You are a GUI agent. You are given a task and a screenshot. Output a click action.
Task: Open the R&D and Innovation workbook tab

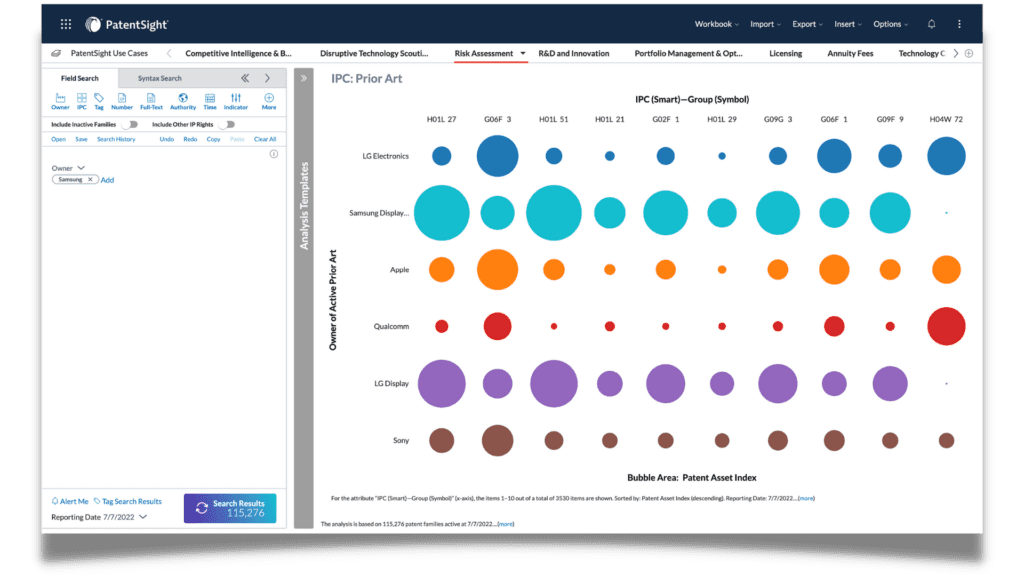574,53
